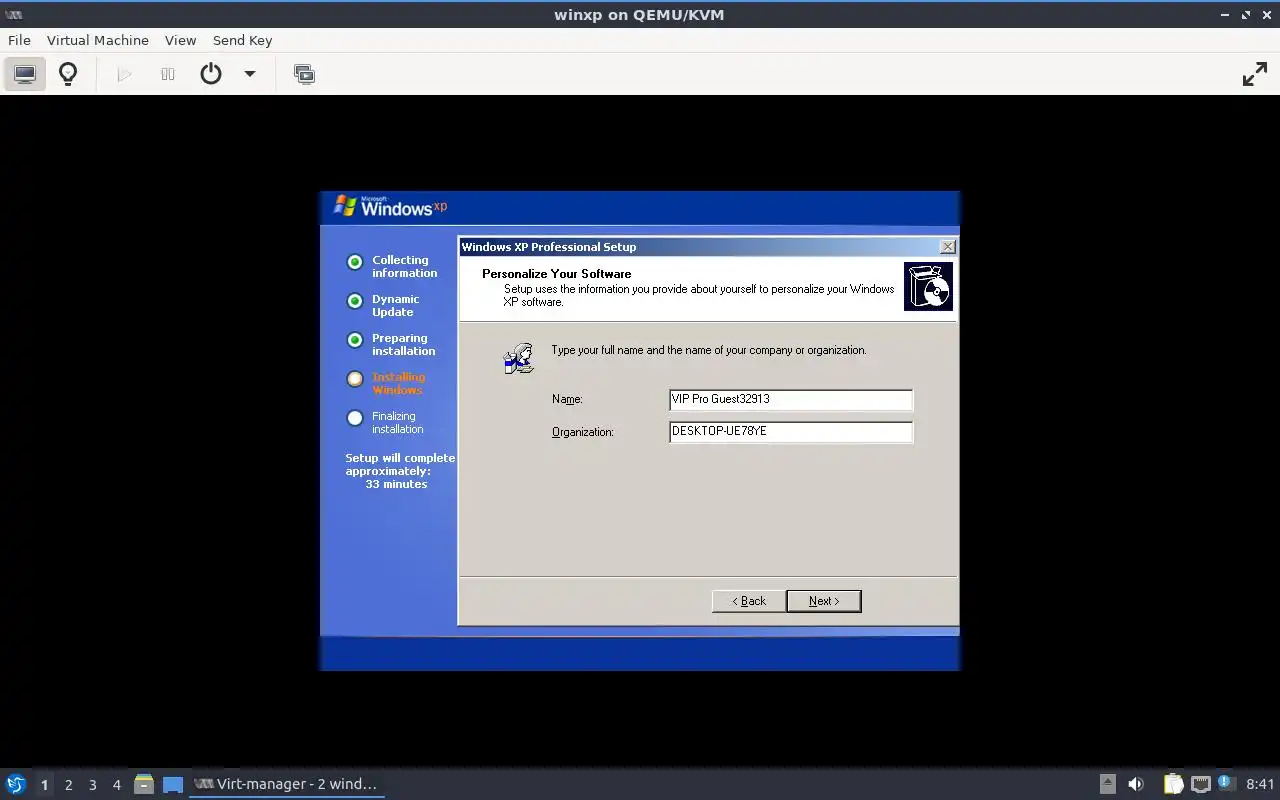Open the VM snapshots manager
This screenshot has height=800, width=1280.
pyautogui.click(x=304, y=74)
